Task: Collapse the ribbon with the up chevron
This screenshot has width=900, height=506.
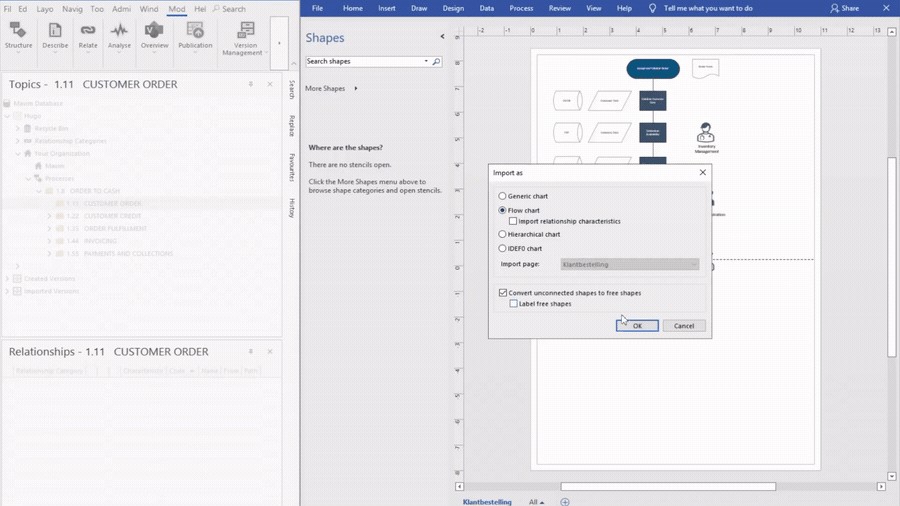Action: (294, 64)
